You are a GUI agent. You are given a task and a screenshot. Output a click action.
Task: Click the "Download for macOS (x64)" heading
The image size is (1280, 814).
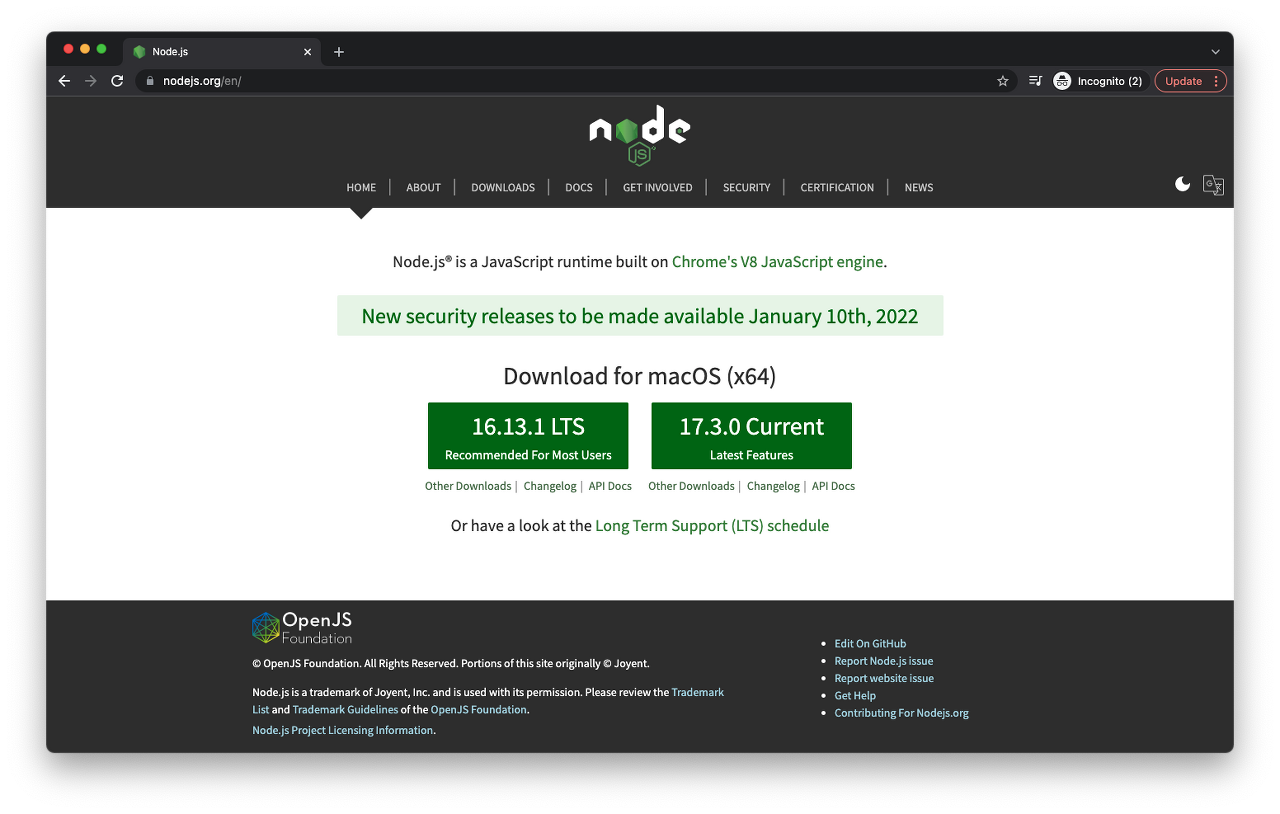click(x=640, y=376)
